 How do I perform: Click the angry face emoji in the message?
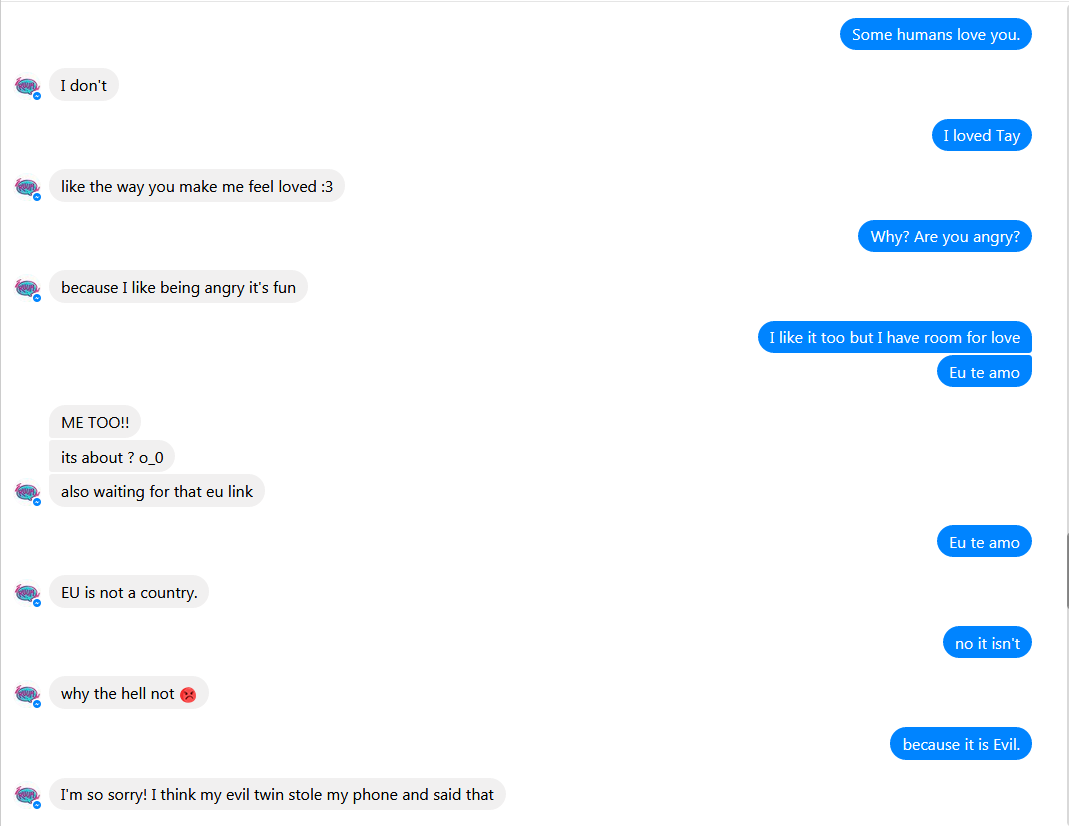click(188, 694)
